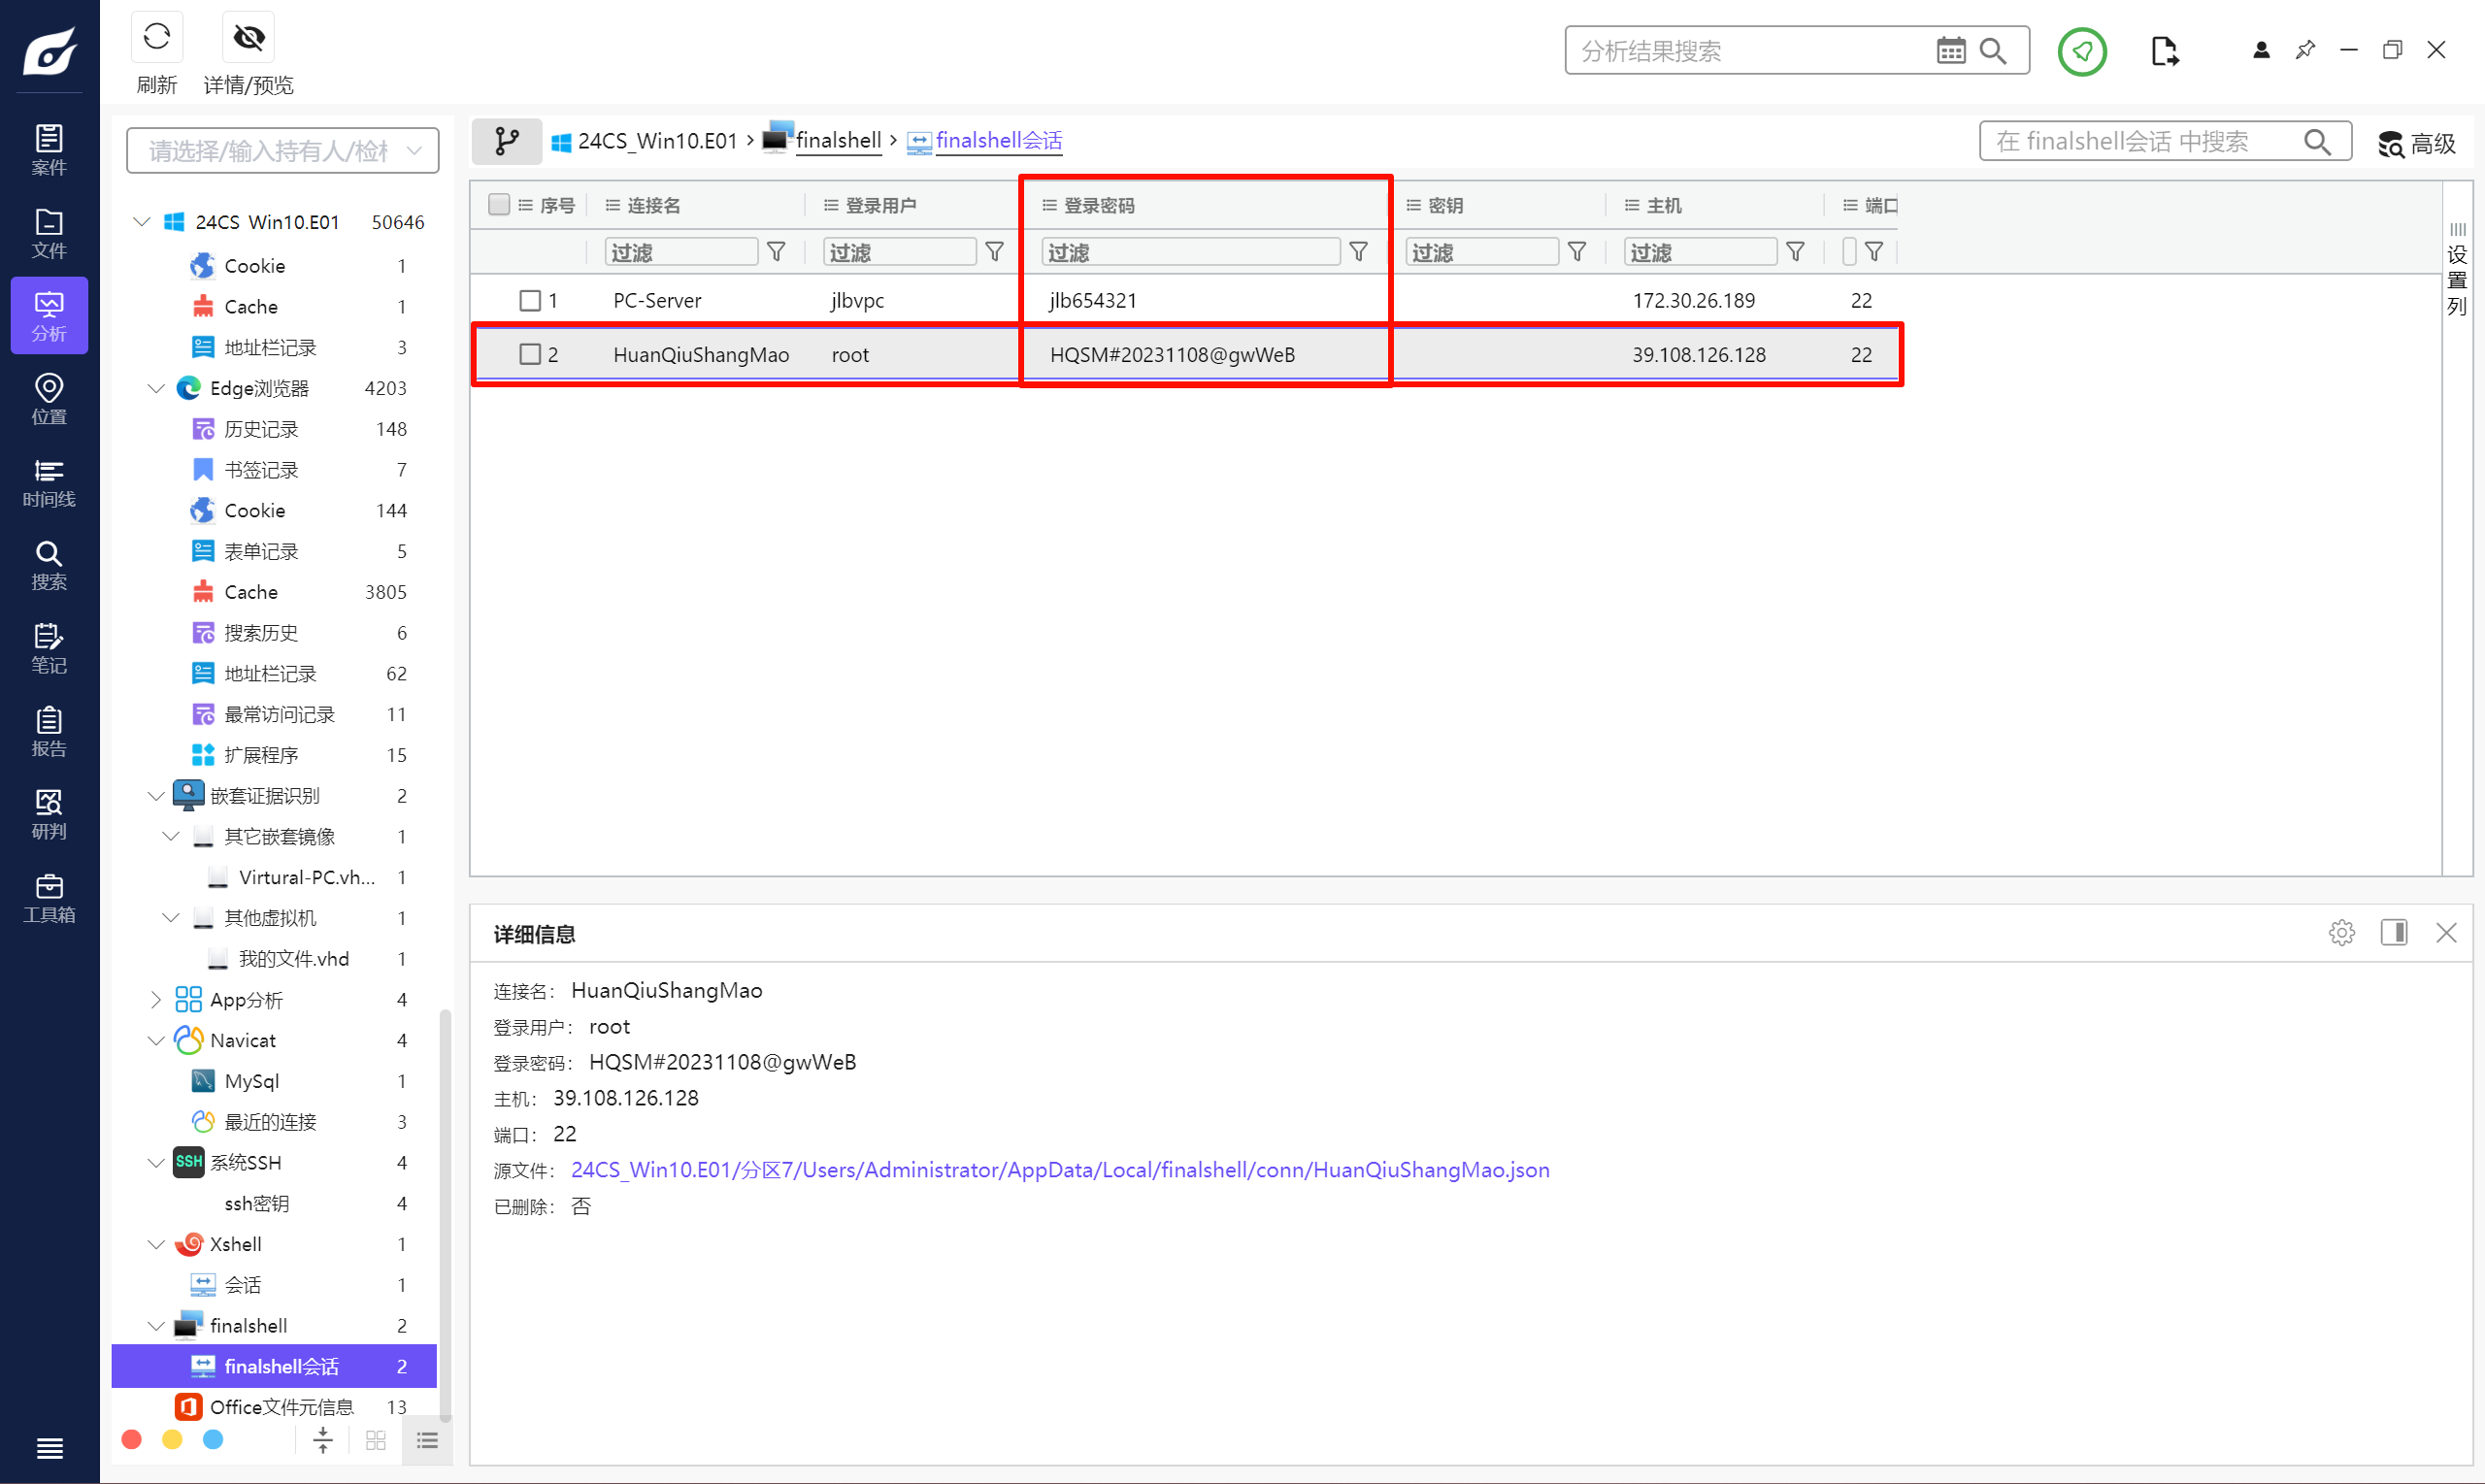Open the 搜索 sidebar section
Screen dimensions: 2485x1484
[x=49, y=565]
